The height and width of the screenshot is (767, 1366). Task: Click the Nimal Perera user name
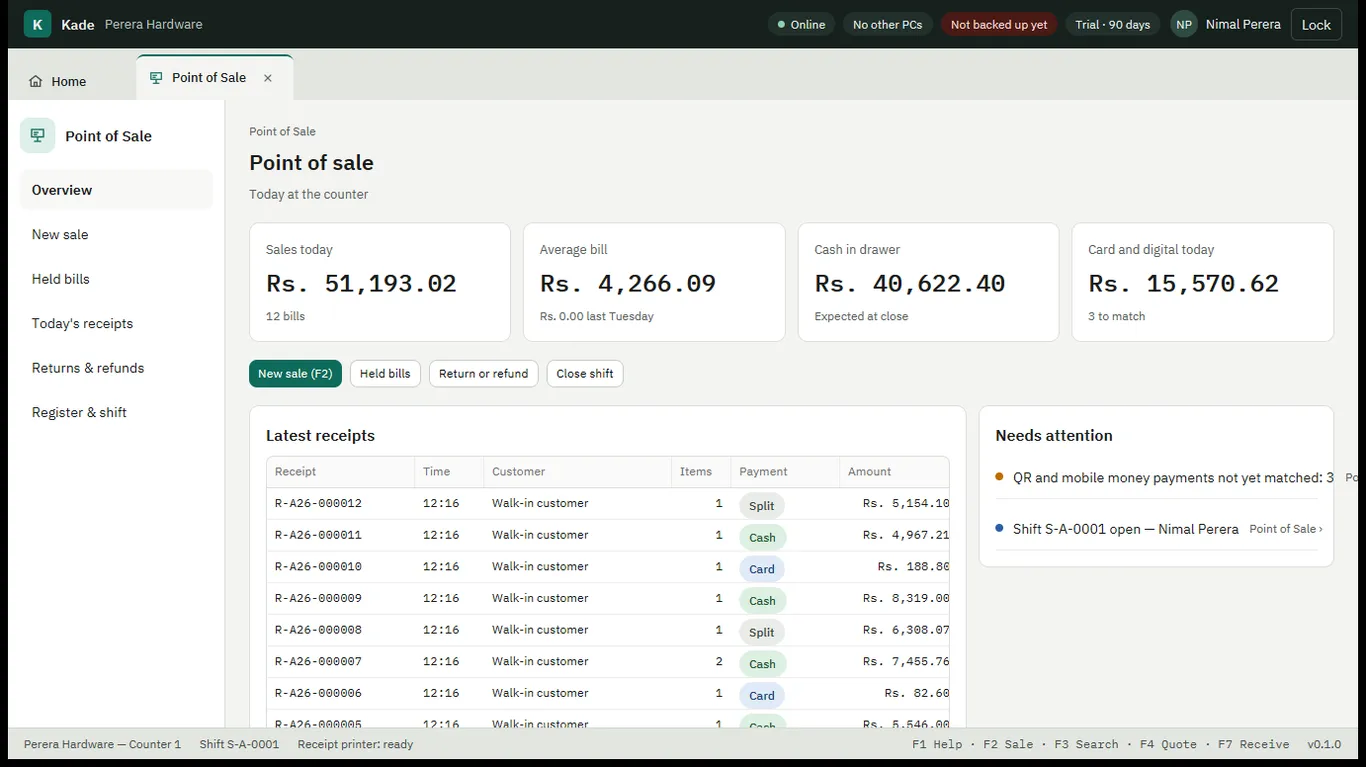click(1243, 24)
